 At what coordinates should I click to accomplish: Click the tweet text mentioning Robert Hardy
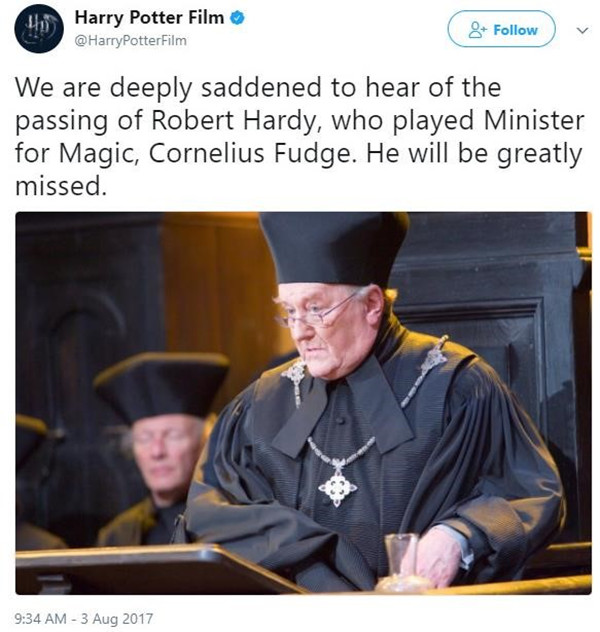[299, 136]
